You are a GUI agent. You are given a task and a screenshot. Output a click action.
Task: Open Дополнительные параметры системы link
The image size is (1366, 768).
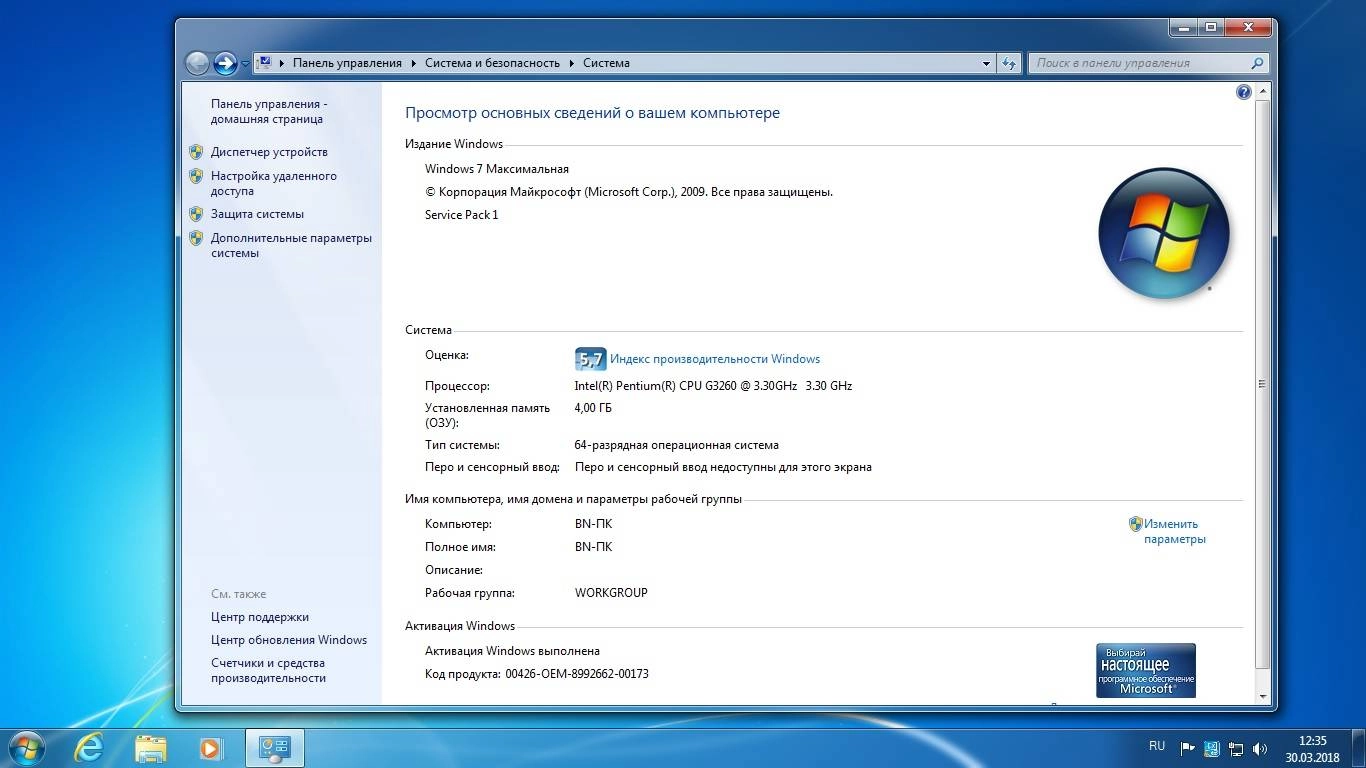[291, 245]
